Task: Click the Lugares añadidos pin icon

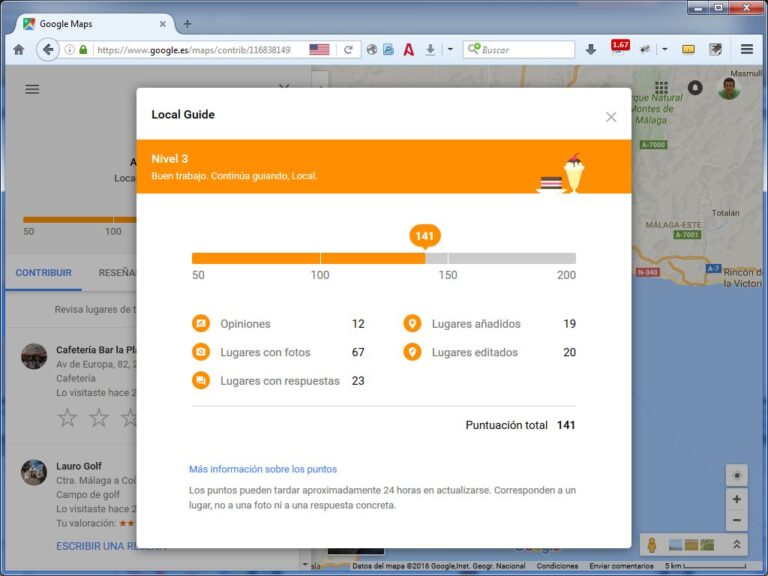Action: click(412, 323)
